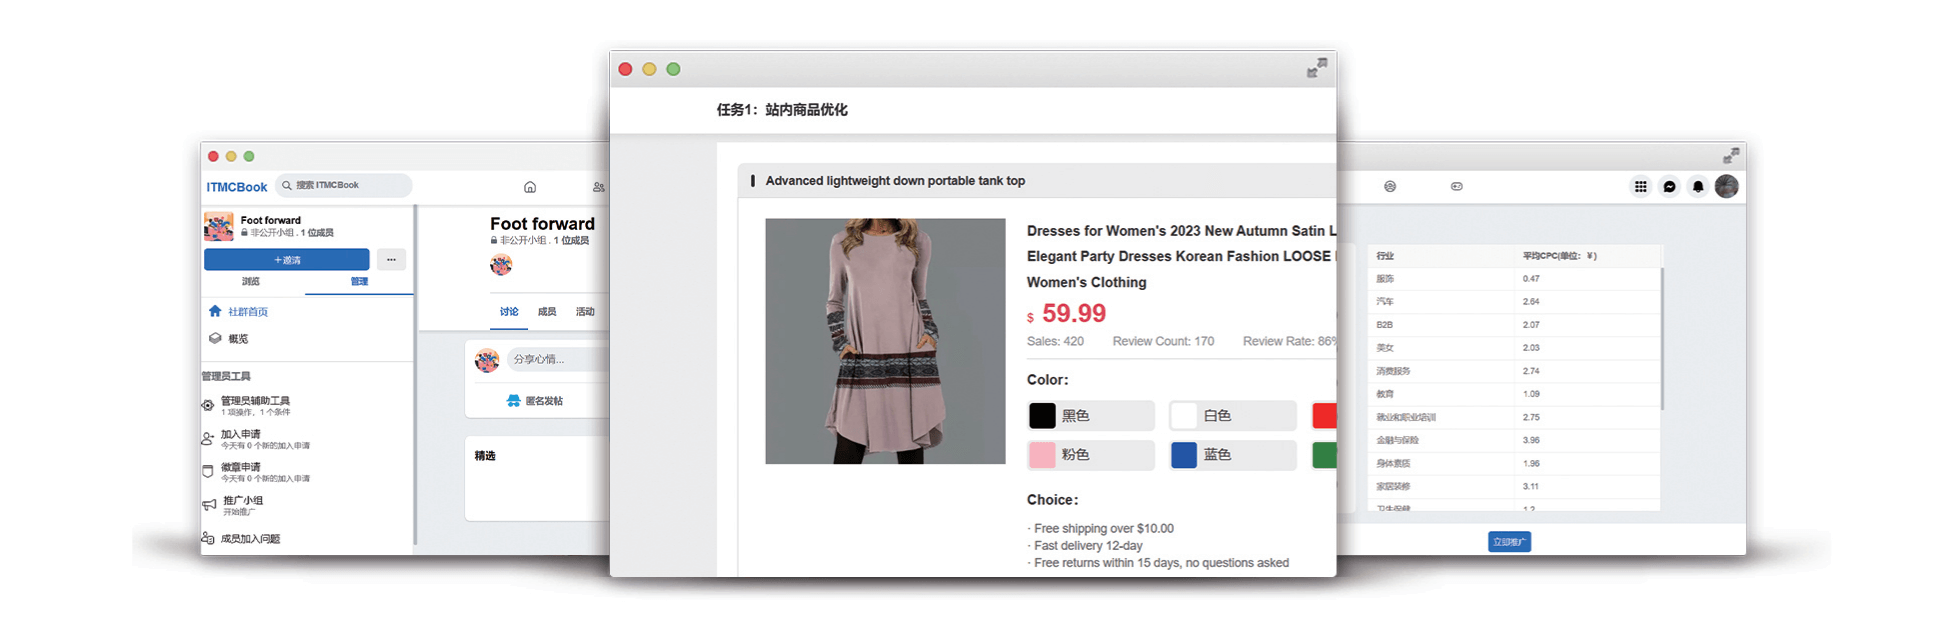Open the friends icon in ITMCBook top bar
1951x634 pixels.
tap(598, 187)
